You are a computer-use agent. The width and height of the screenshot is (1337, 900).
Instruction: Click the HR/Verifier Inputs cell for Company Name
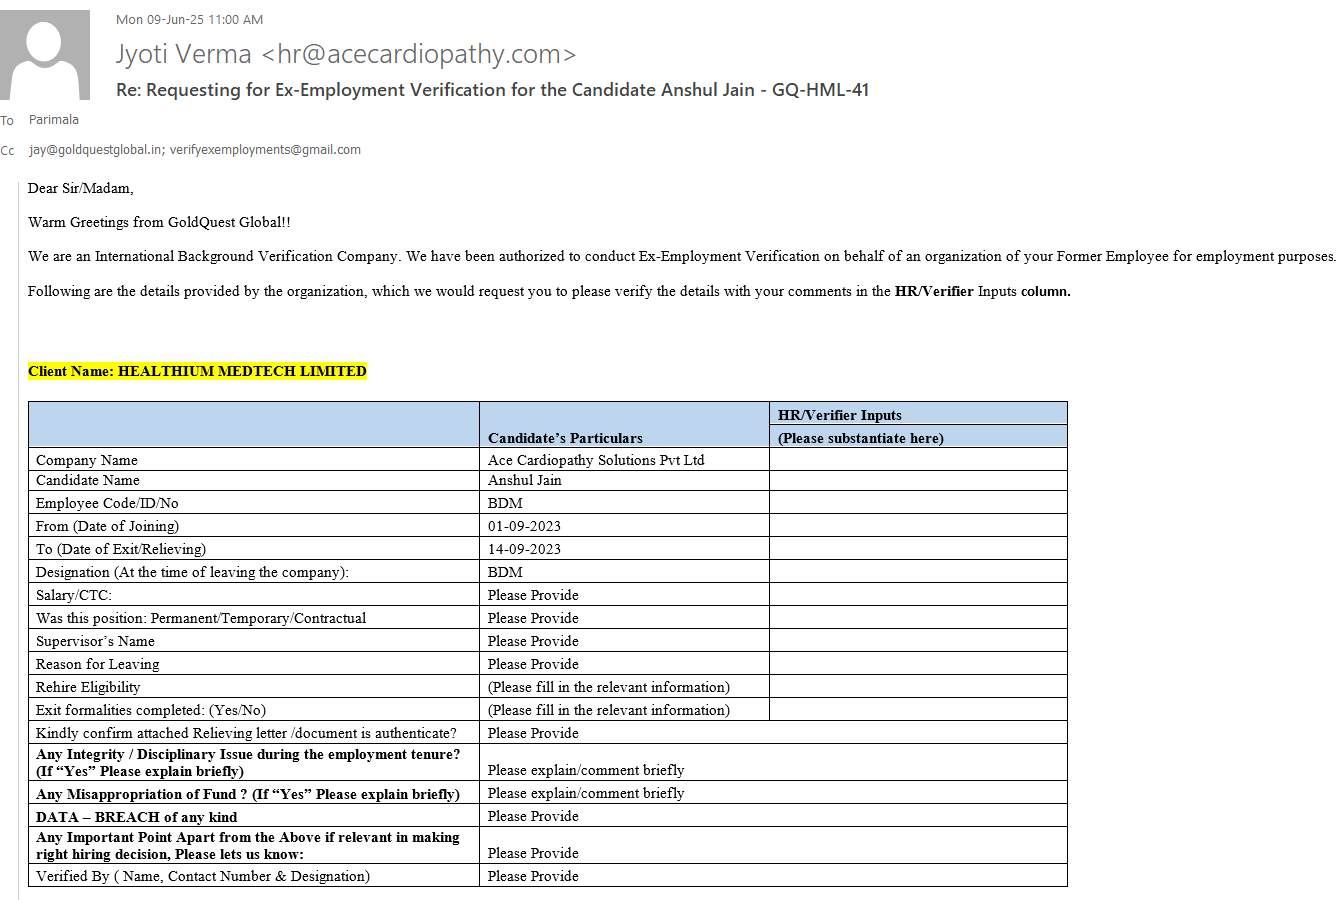pyautogui.click(x=918, y=459)
